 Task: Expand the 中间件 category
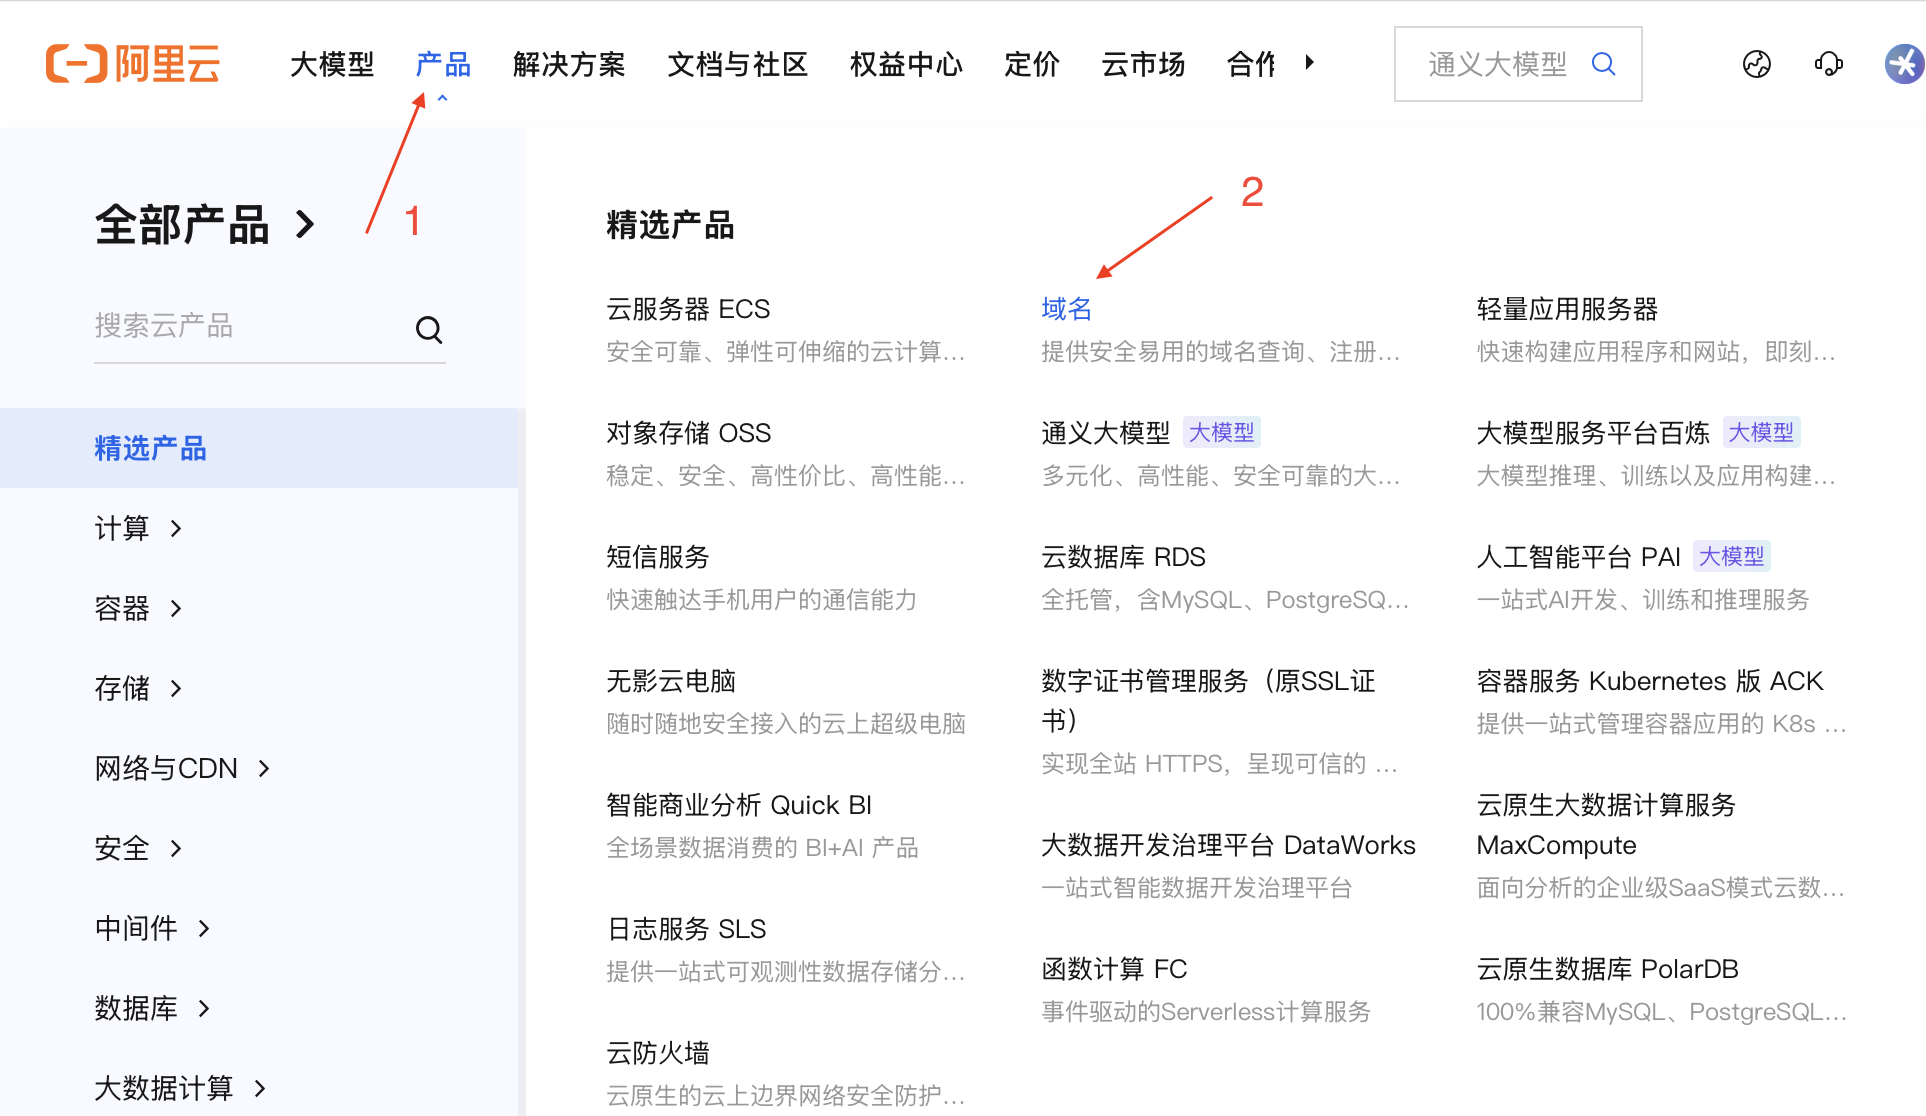[x=153, y=928]
